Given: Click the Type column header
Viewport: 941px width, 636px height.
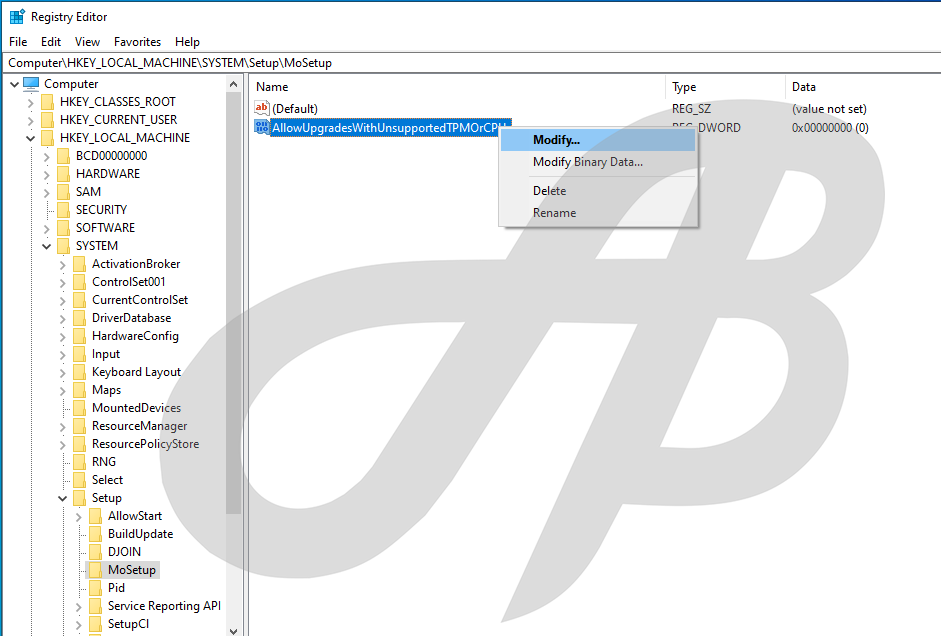Looking at the screenshot, I should click(x=725, y=87).
